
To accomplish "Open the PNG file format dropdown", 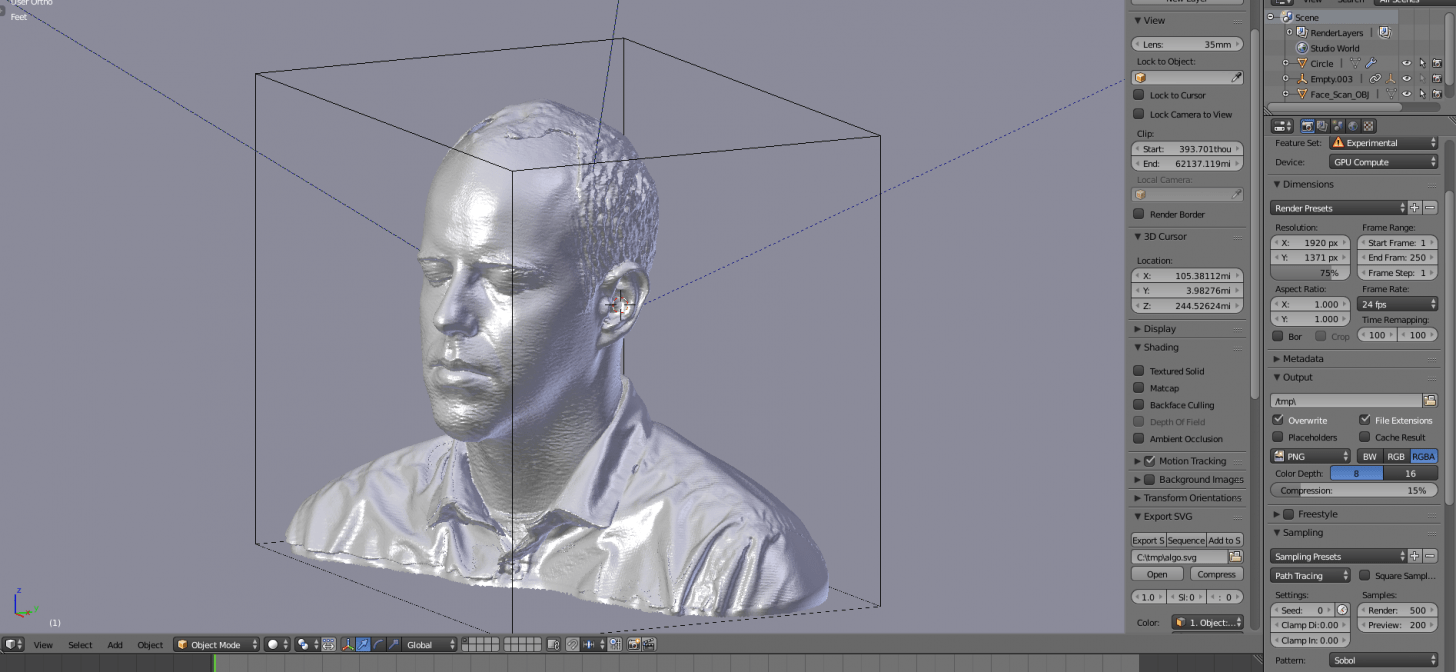I will pos(1311,456).
